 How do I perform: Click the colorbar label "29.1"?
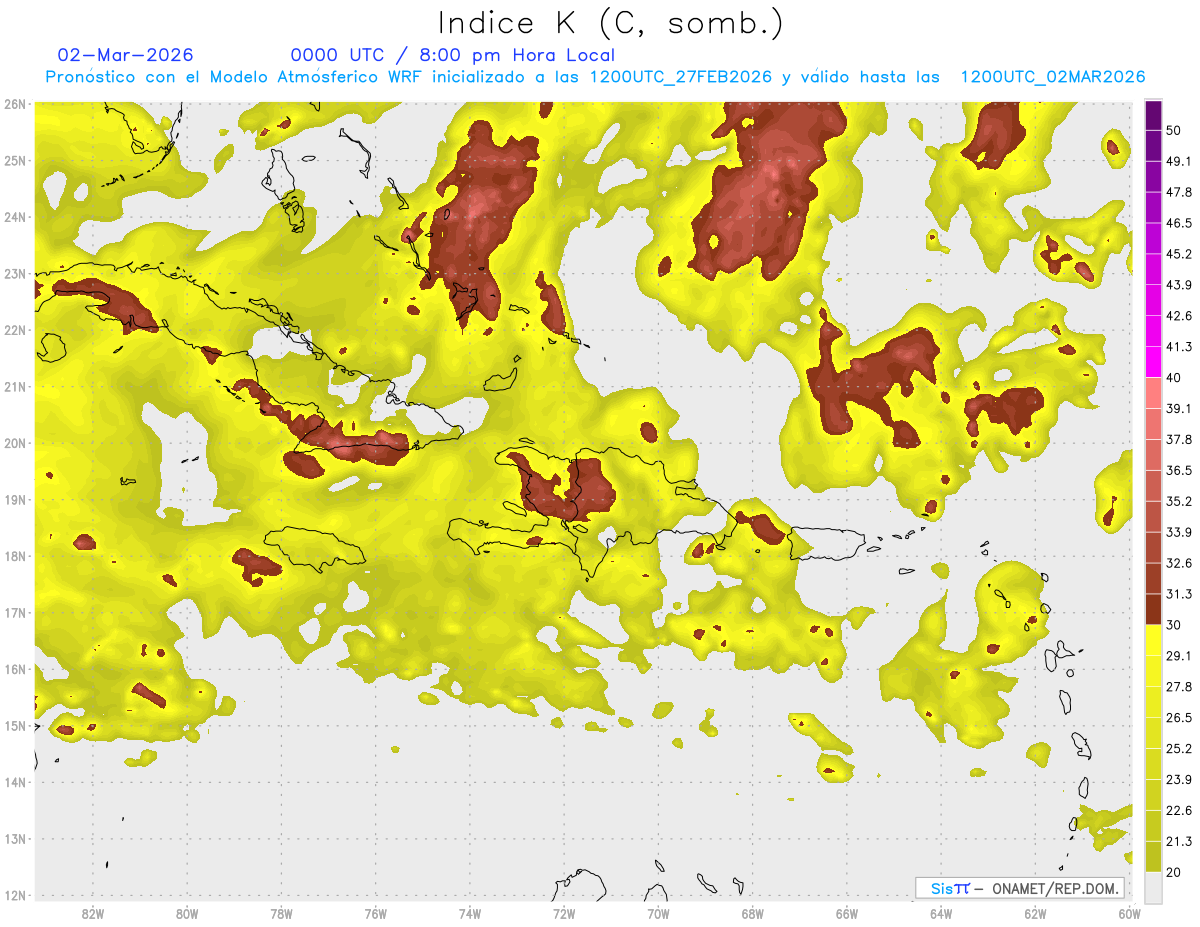click(x=1179, y=655)
